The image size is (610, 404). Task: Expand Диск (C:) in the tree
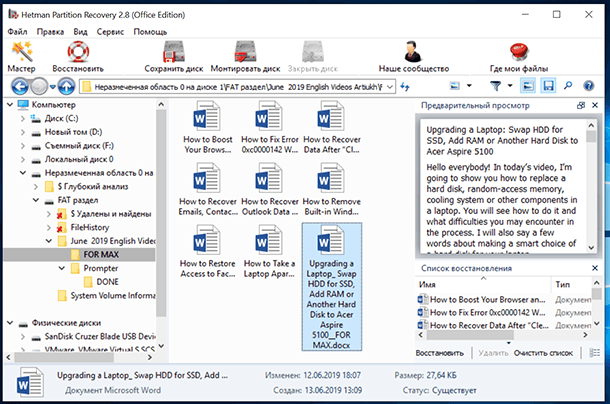pyautogui.click(x=23, y=119)
